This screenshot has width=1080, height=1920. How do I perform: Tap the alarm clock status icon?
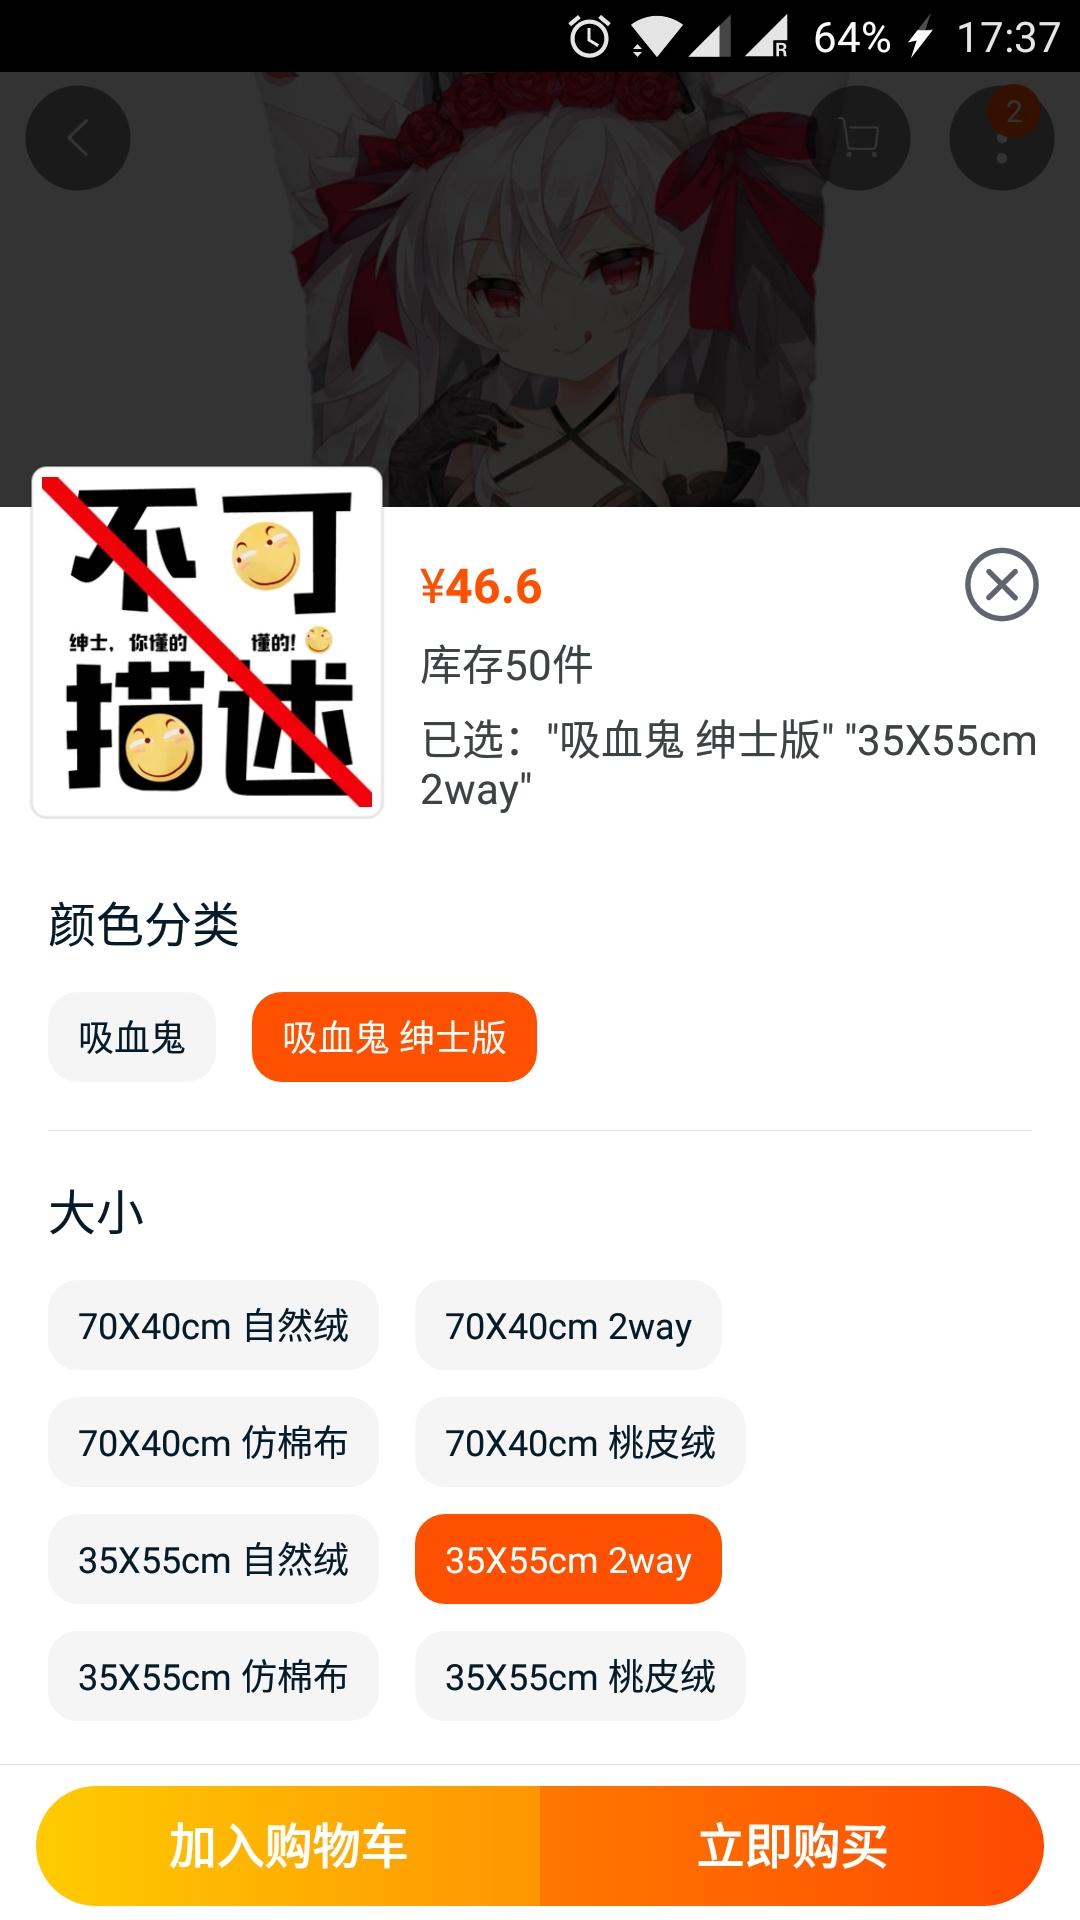click(589, 38)
